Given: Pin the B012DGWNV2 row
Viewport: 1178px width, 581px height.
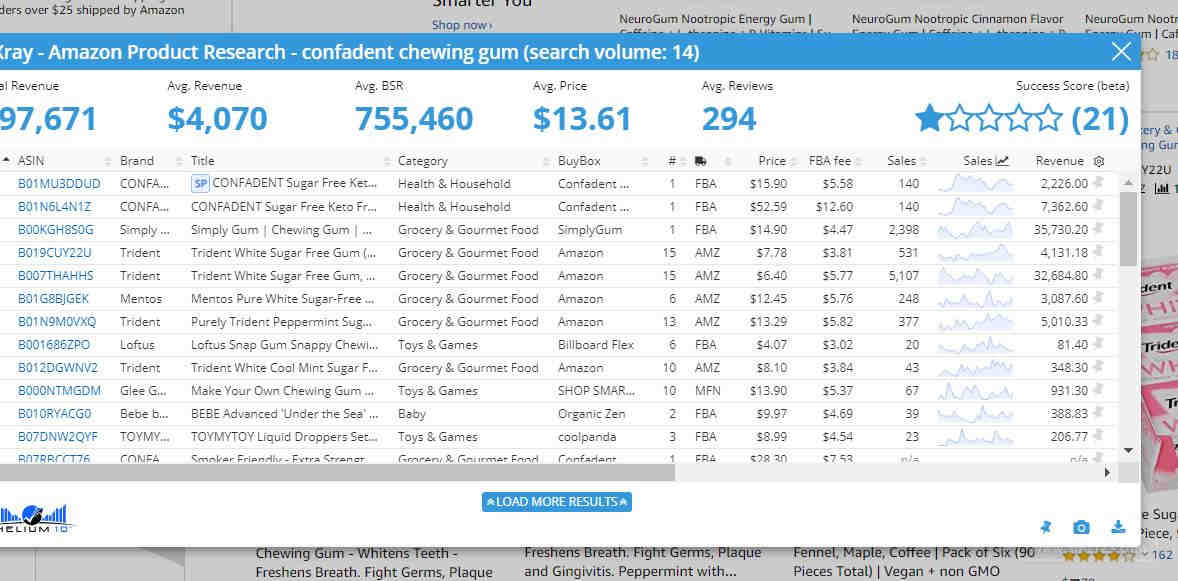Looking at the screenshot, I should 1098,368.
